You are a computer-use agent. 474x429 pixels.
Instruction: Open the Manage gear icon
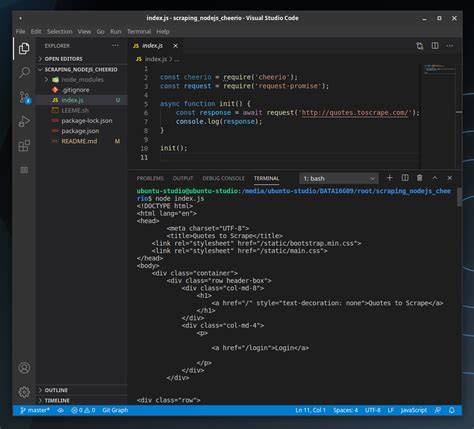[x=24, y=392]
